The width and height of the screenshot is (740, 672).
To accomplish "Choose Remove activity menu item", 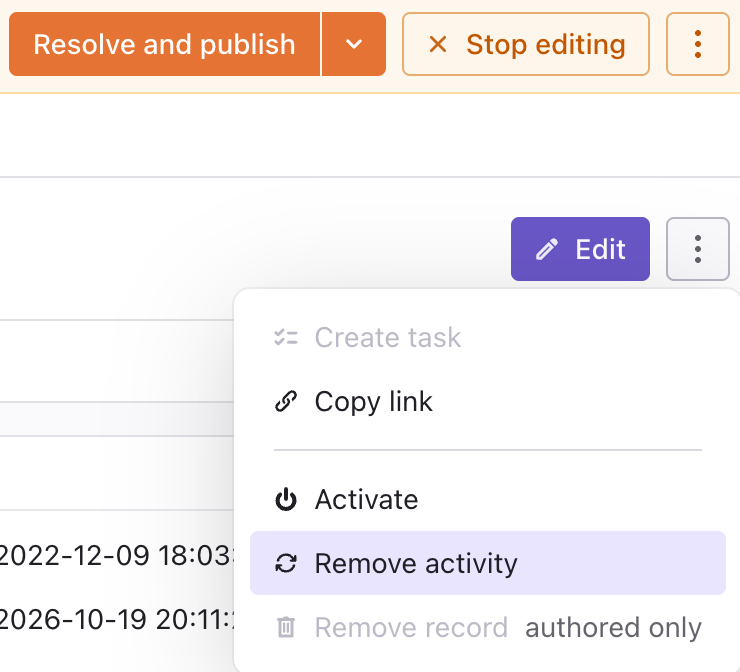I will click(488, 563).
